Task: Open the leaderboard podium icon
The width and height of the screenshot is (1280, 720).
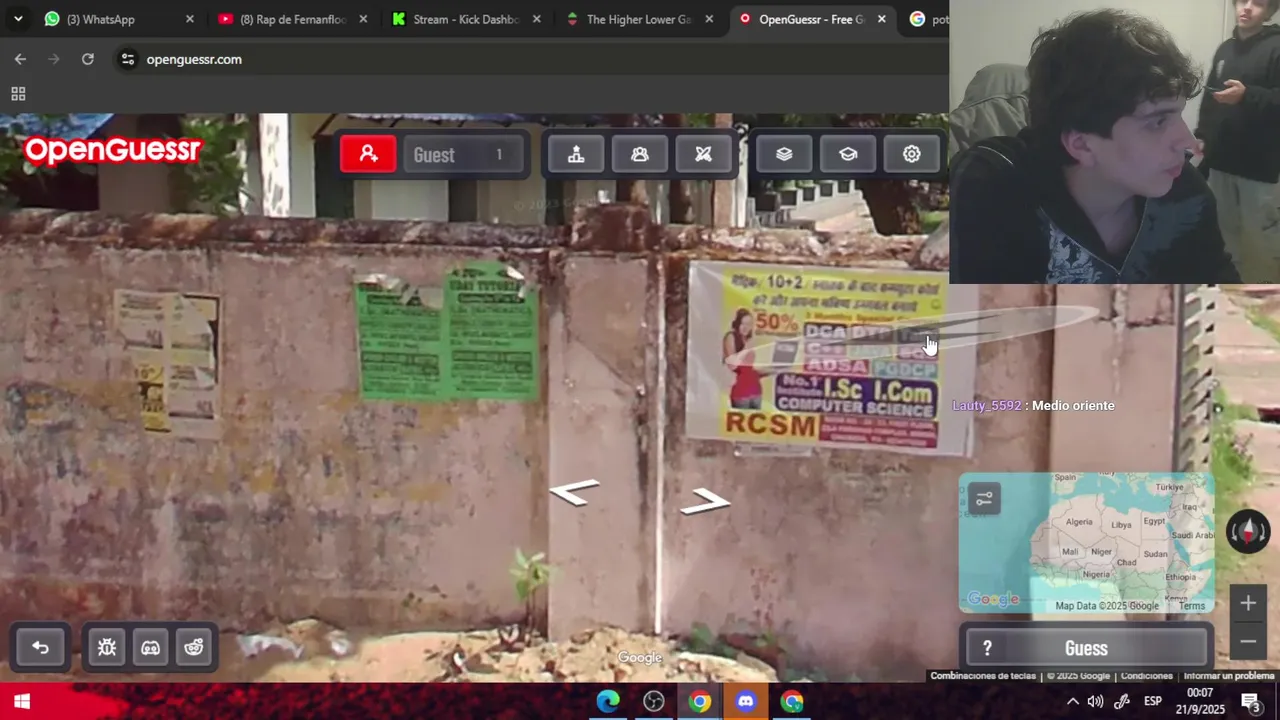Action: point(576,154)
